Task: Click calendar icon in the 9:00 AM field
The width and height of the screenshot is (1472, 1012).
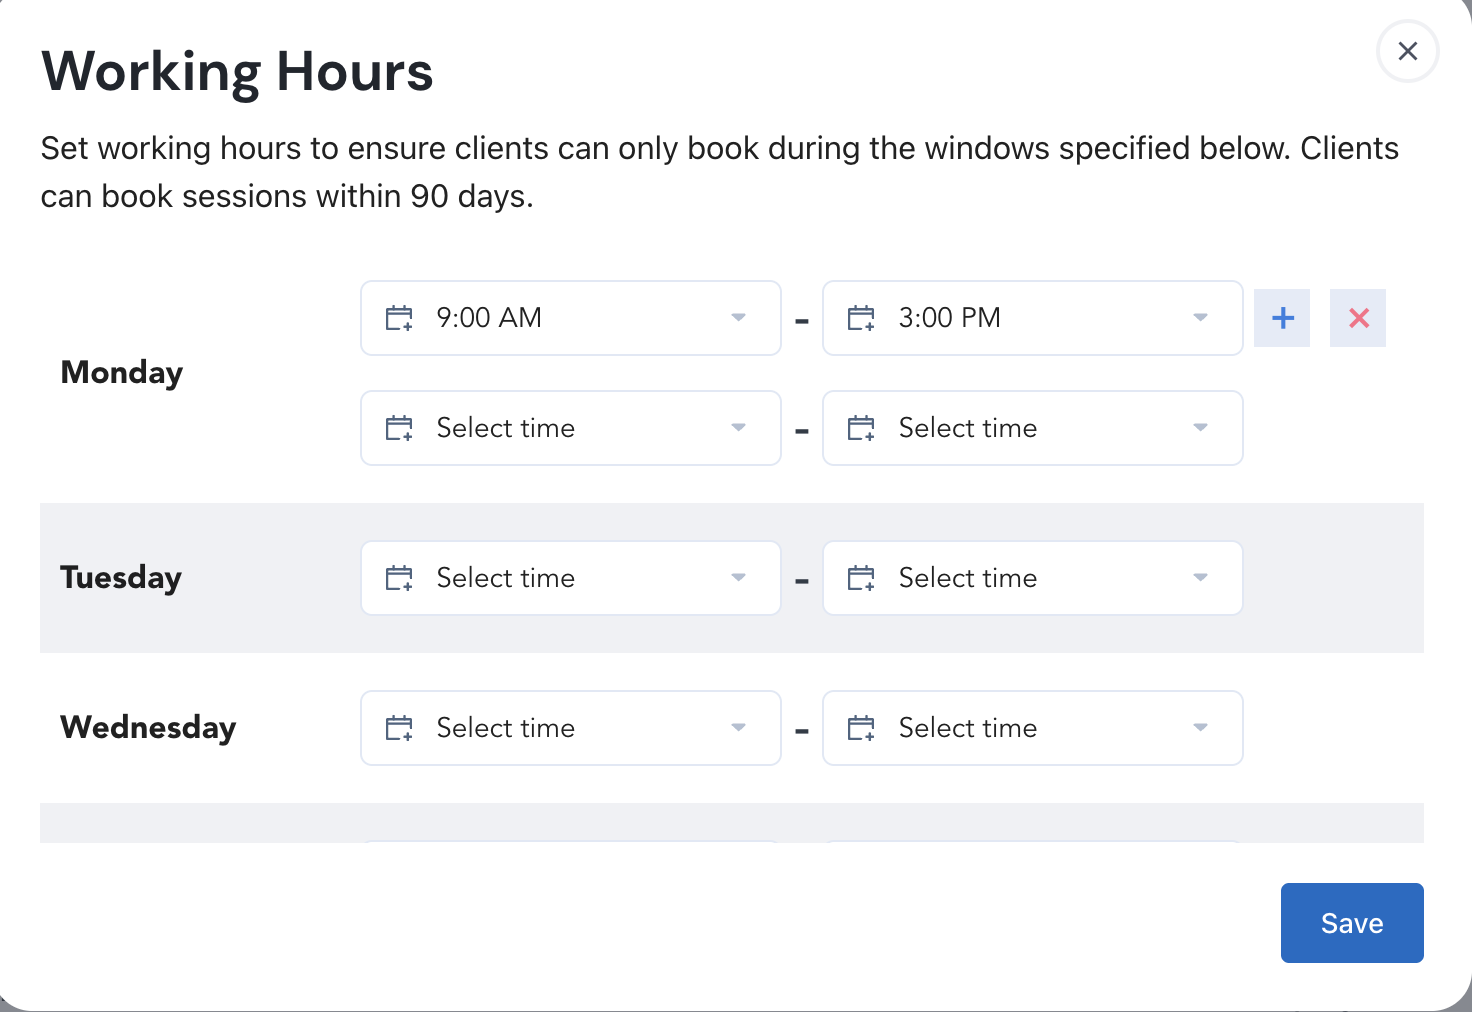Action: (x=399, y=318)
